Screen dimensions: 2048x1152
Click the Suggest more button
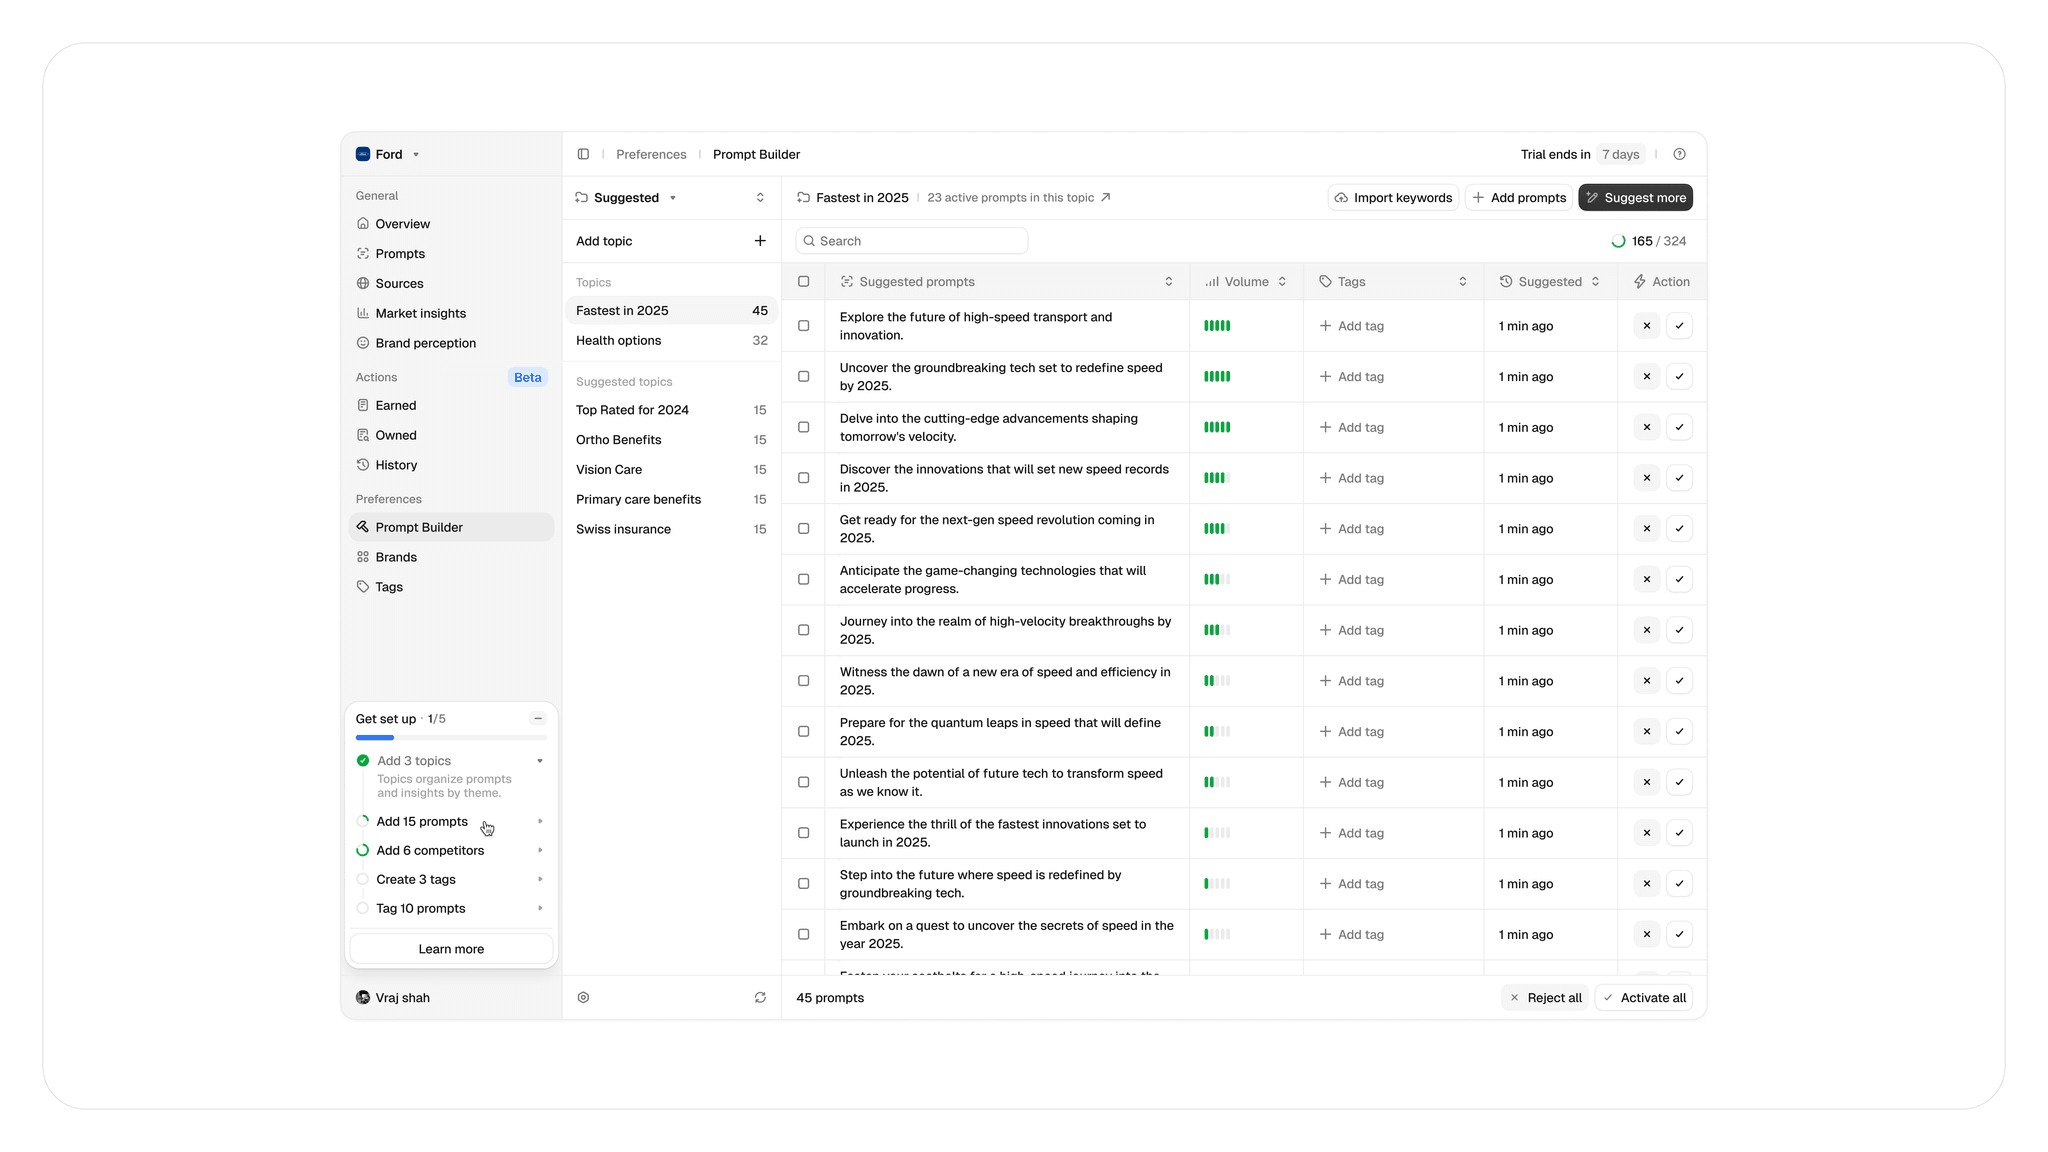1635,198
